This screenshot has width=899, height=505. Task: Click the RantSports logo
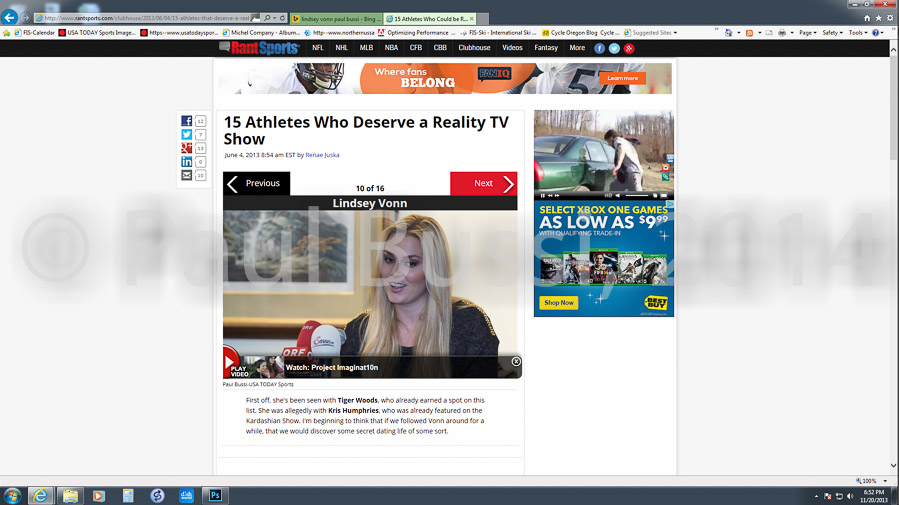point(260,48)
